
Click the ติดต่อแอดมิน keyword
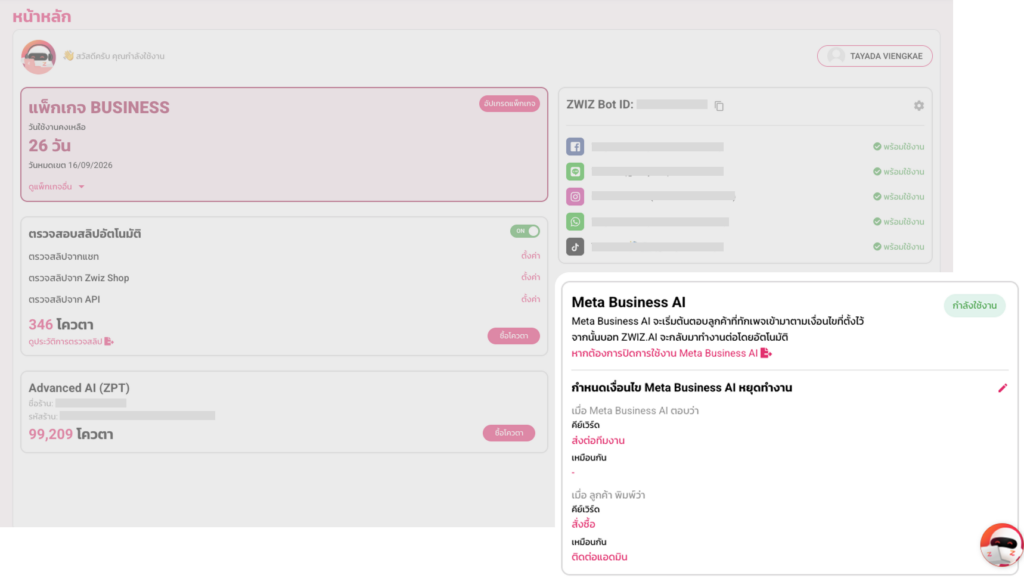tap(599, 557)
